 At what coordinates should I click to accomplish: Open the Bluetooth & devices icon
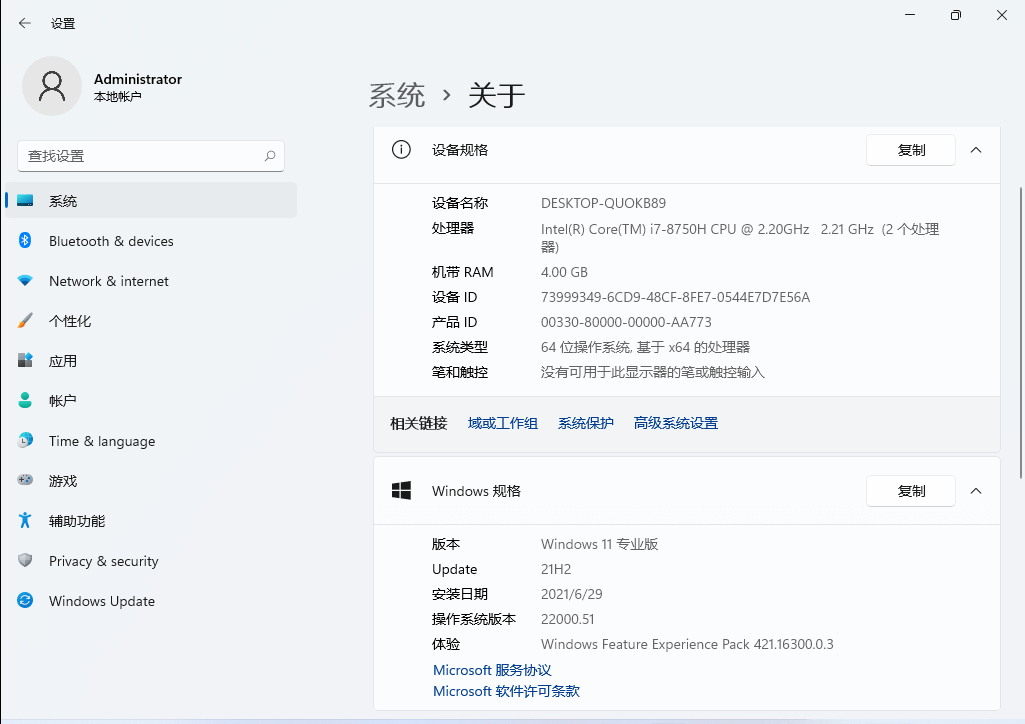25,241
